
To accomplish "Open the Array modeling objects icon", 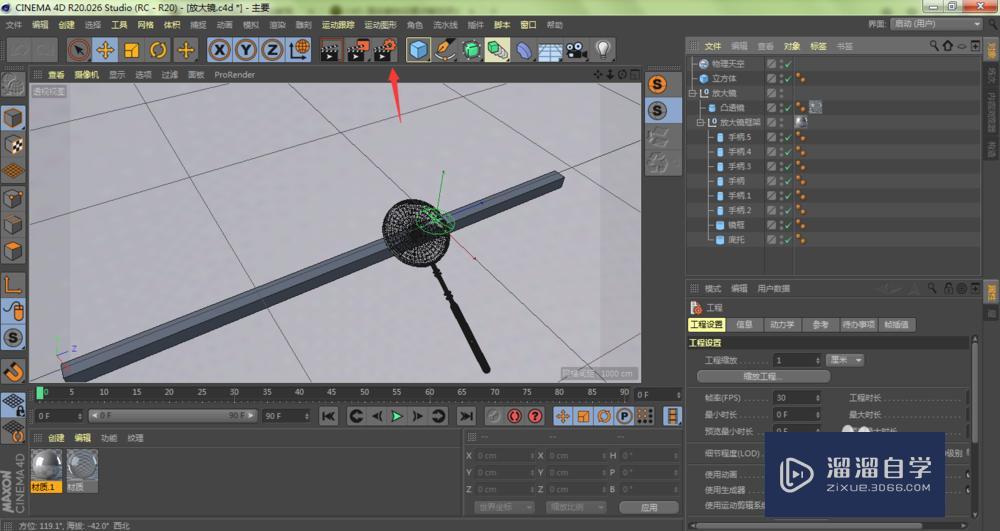I will click(x=497, y=50).
